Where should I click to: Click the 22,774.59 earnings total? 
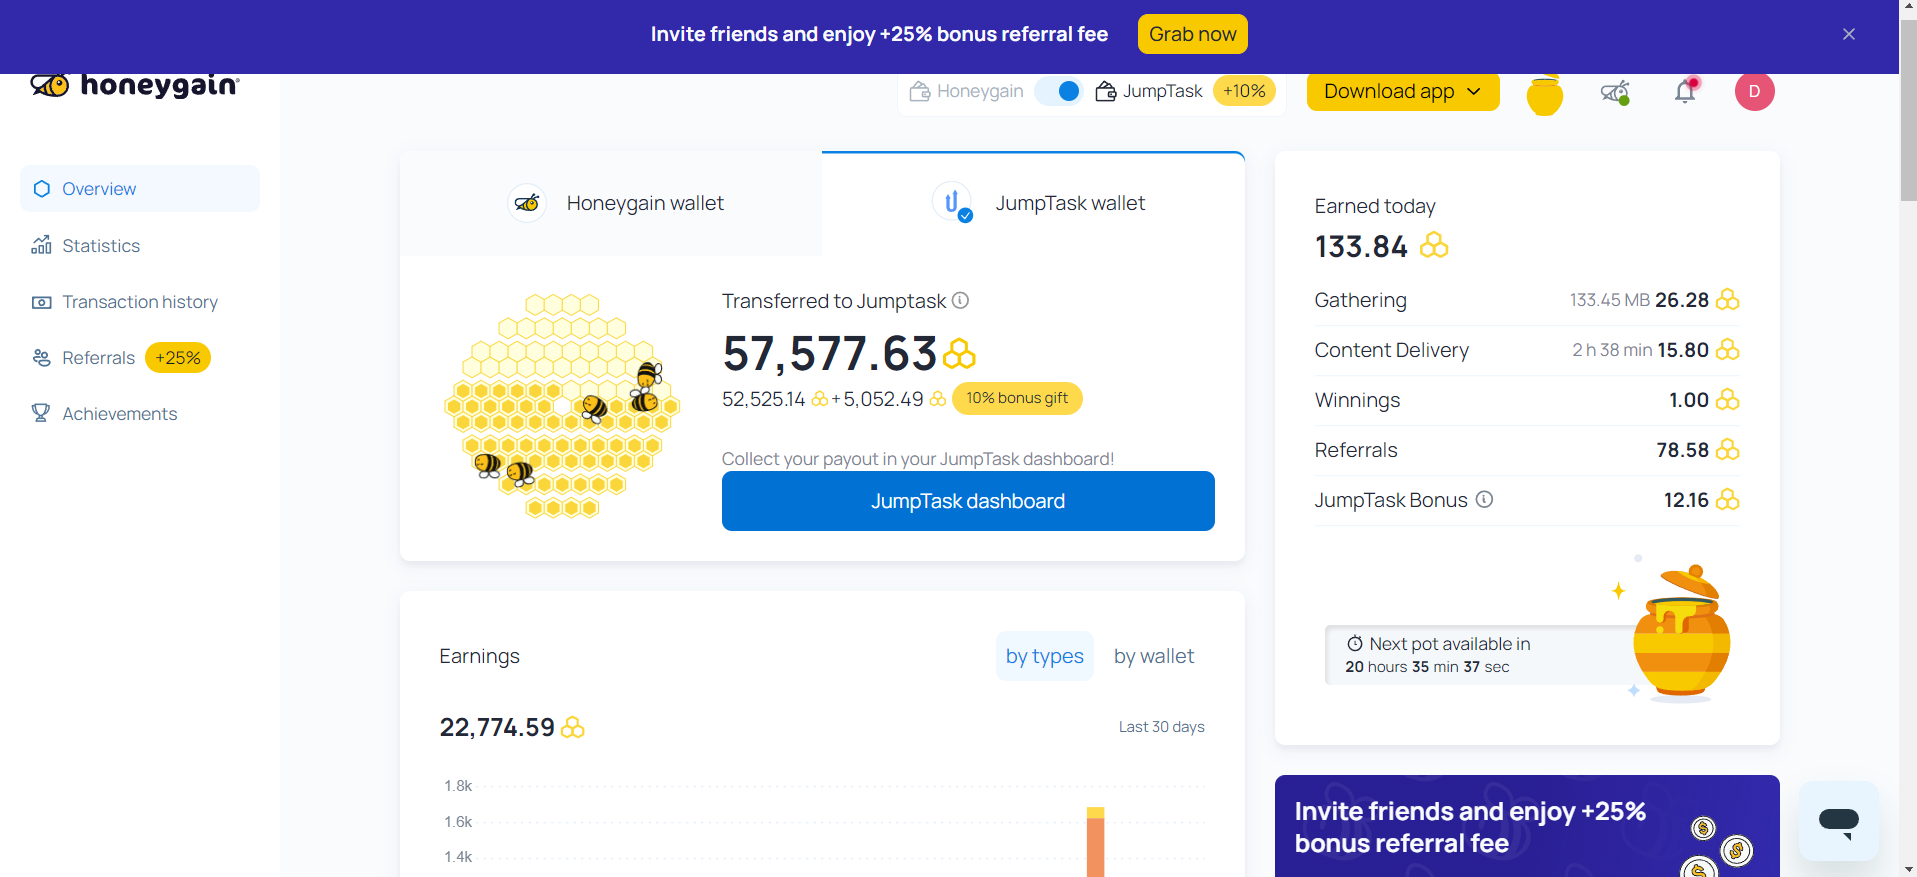point(497,727)
